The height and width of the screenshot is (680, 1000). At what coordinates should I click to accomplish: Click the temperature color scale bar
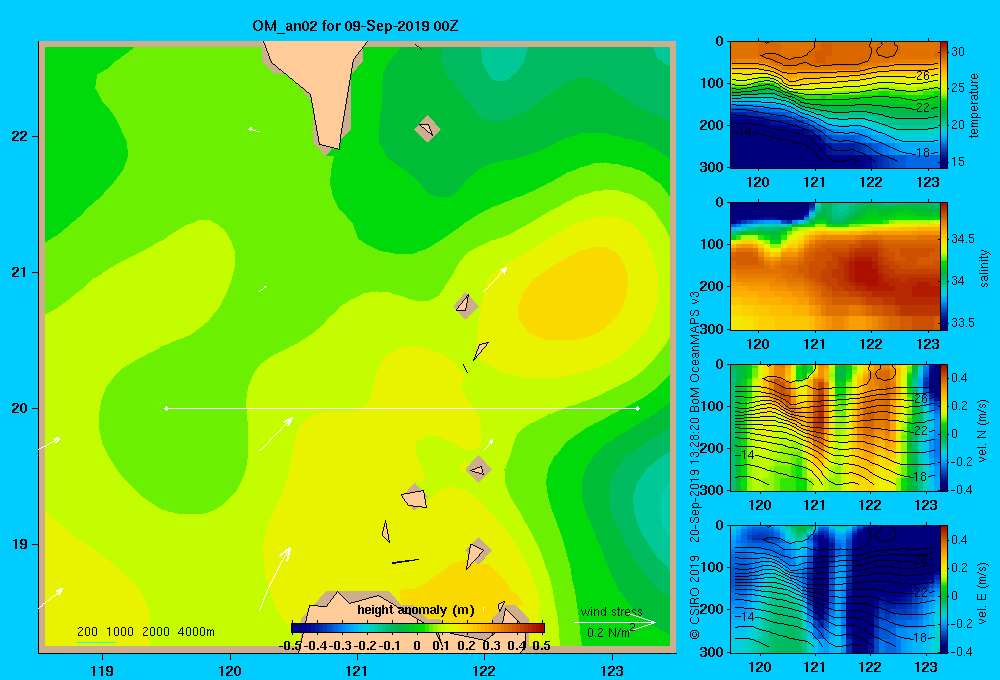click(944, 105)
